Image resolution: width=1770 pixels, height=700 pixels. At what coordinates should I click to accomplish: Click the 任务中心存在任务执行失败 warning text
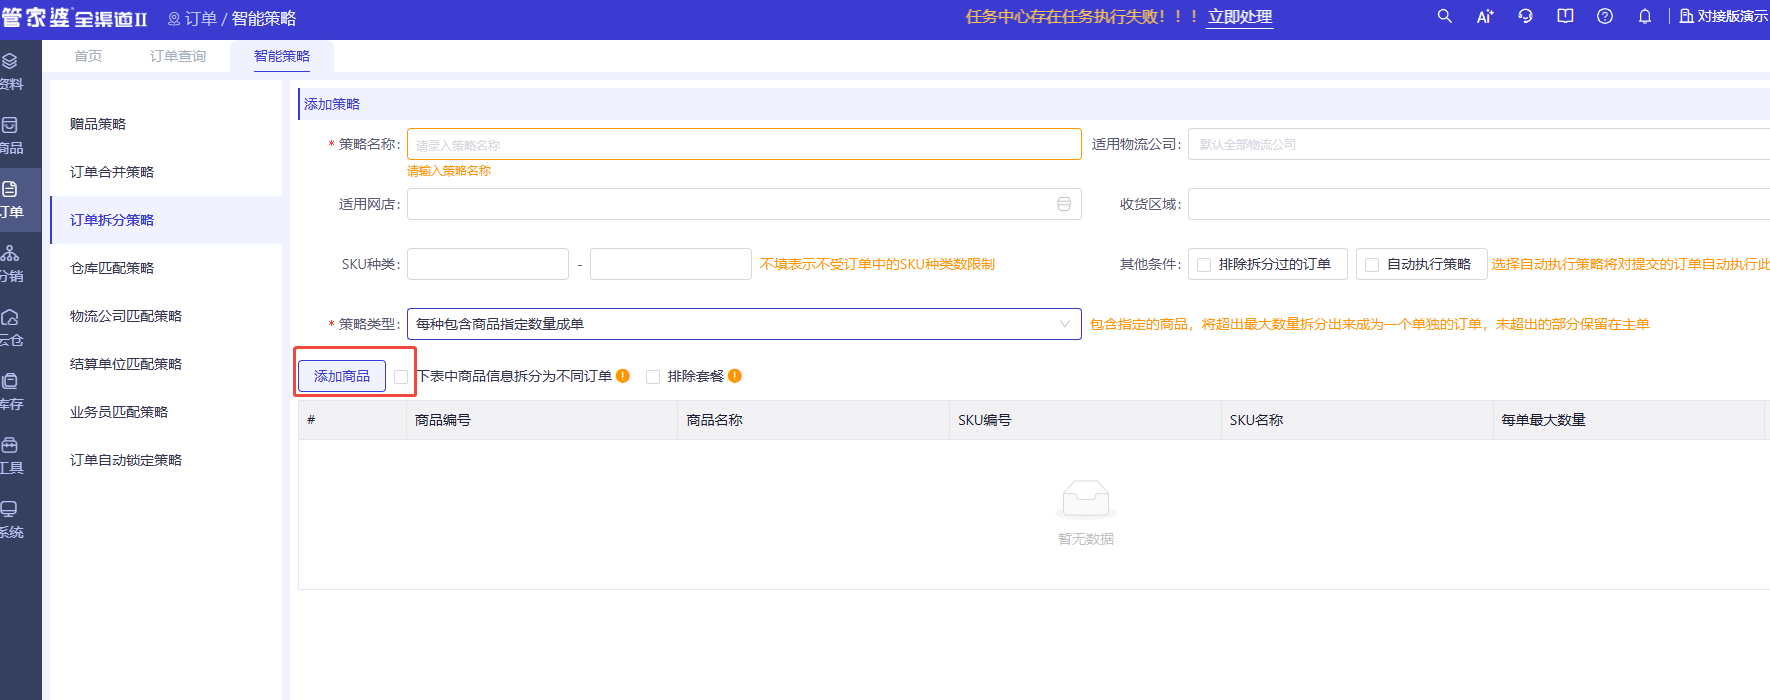click(1081, 17)
